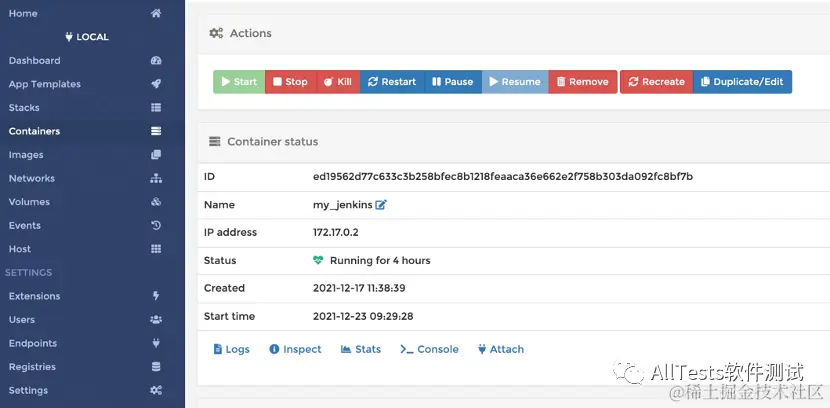Click the Containers list icon in sidebar
This screenshot has height=408, width=830.
click(x=156, y=131)
